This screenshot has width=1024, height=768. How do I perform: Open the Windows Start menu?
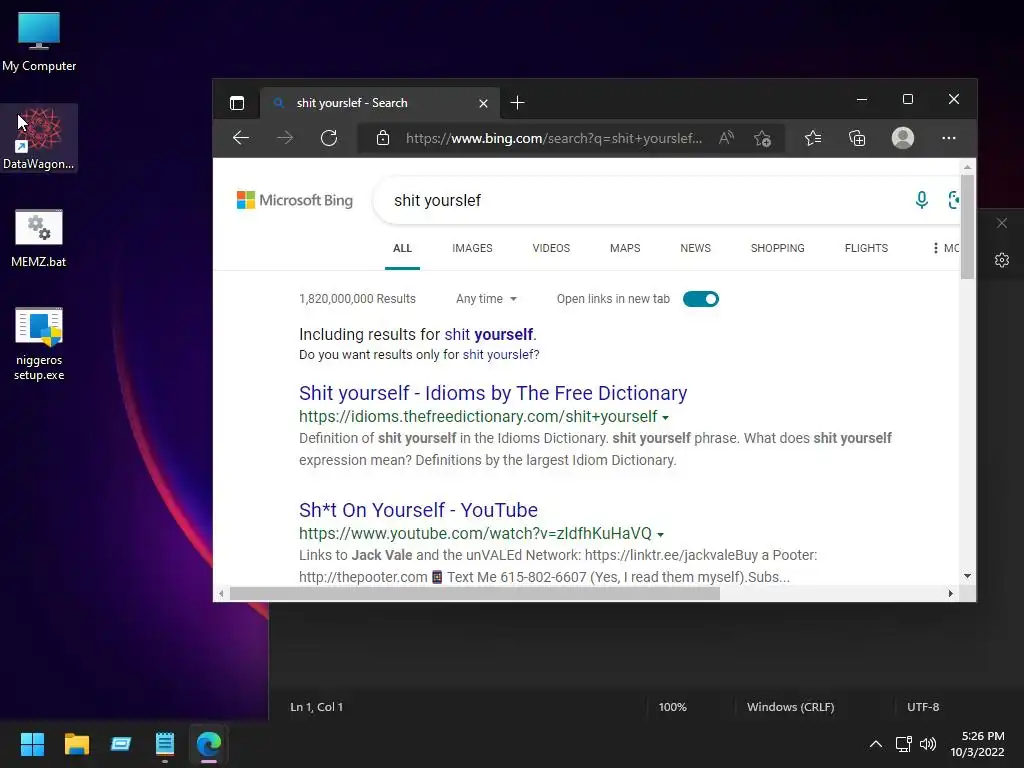[32, 744]
